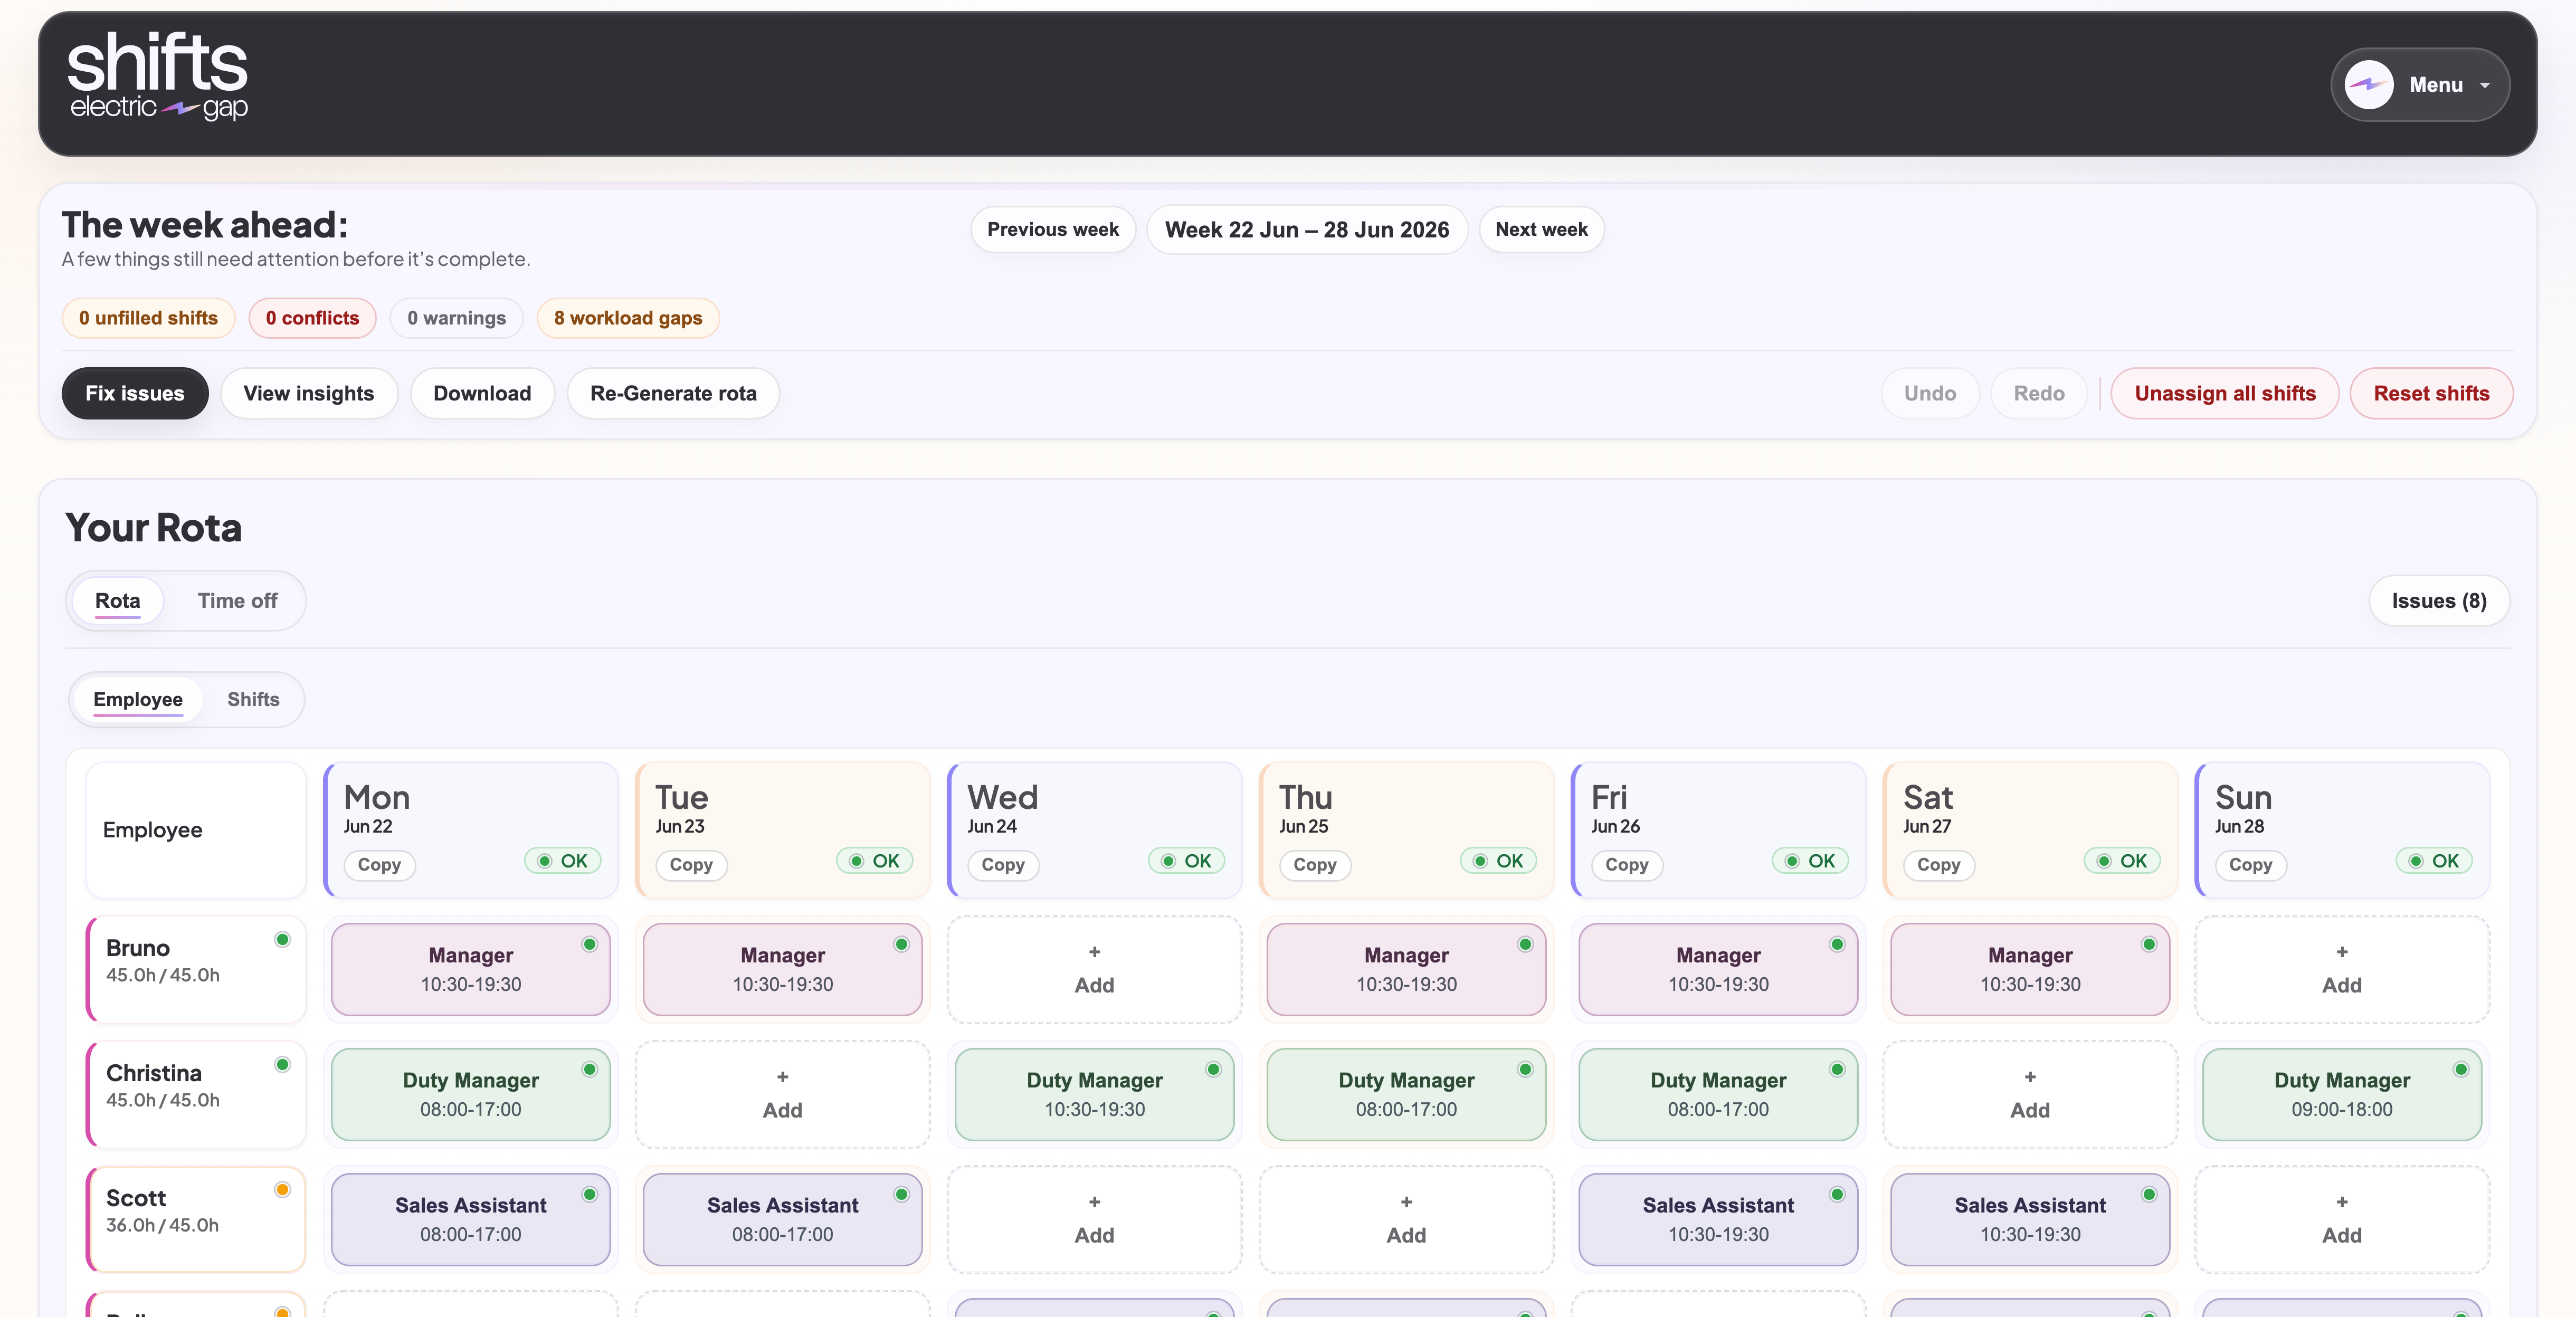Click Bruno's green status dot
The width and height of the screenshot is (2576, 1317).
(x=283, y=940)
